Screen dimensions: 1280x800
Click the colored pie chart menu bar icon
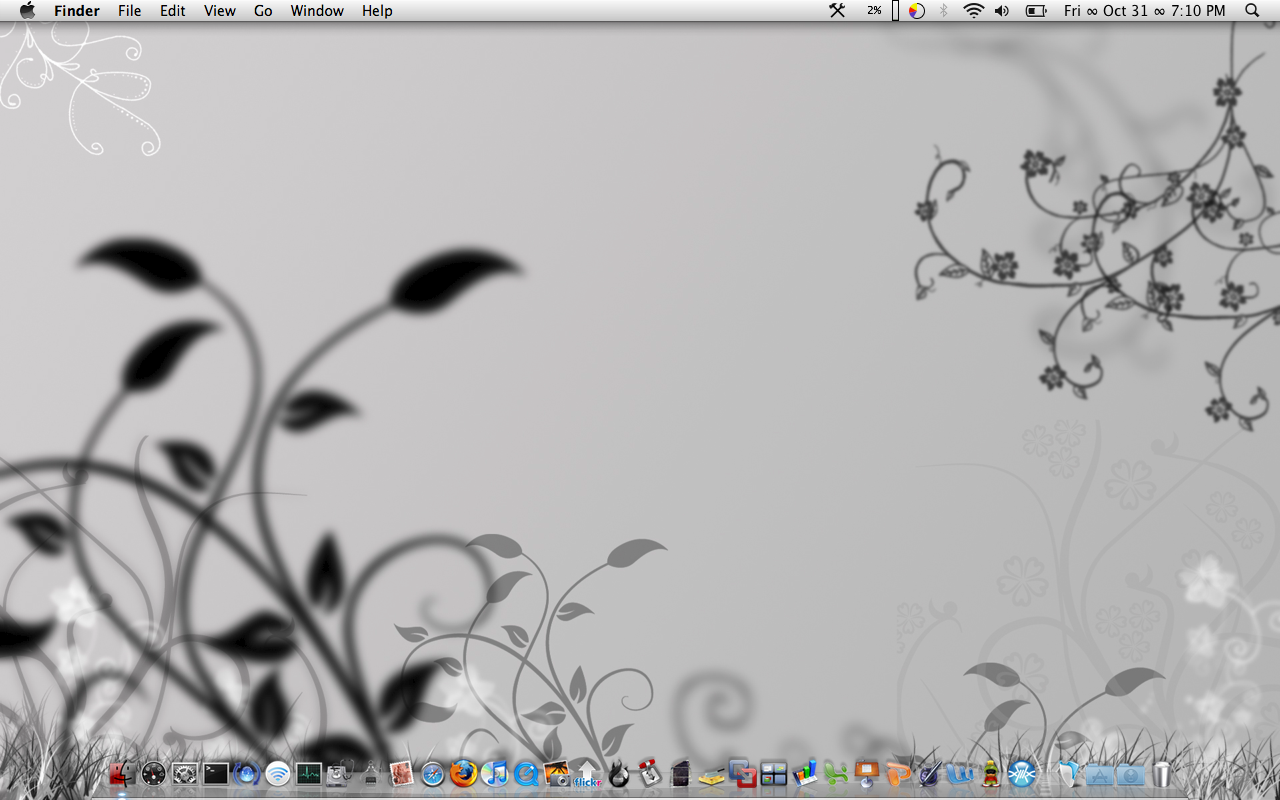(916, 11)
